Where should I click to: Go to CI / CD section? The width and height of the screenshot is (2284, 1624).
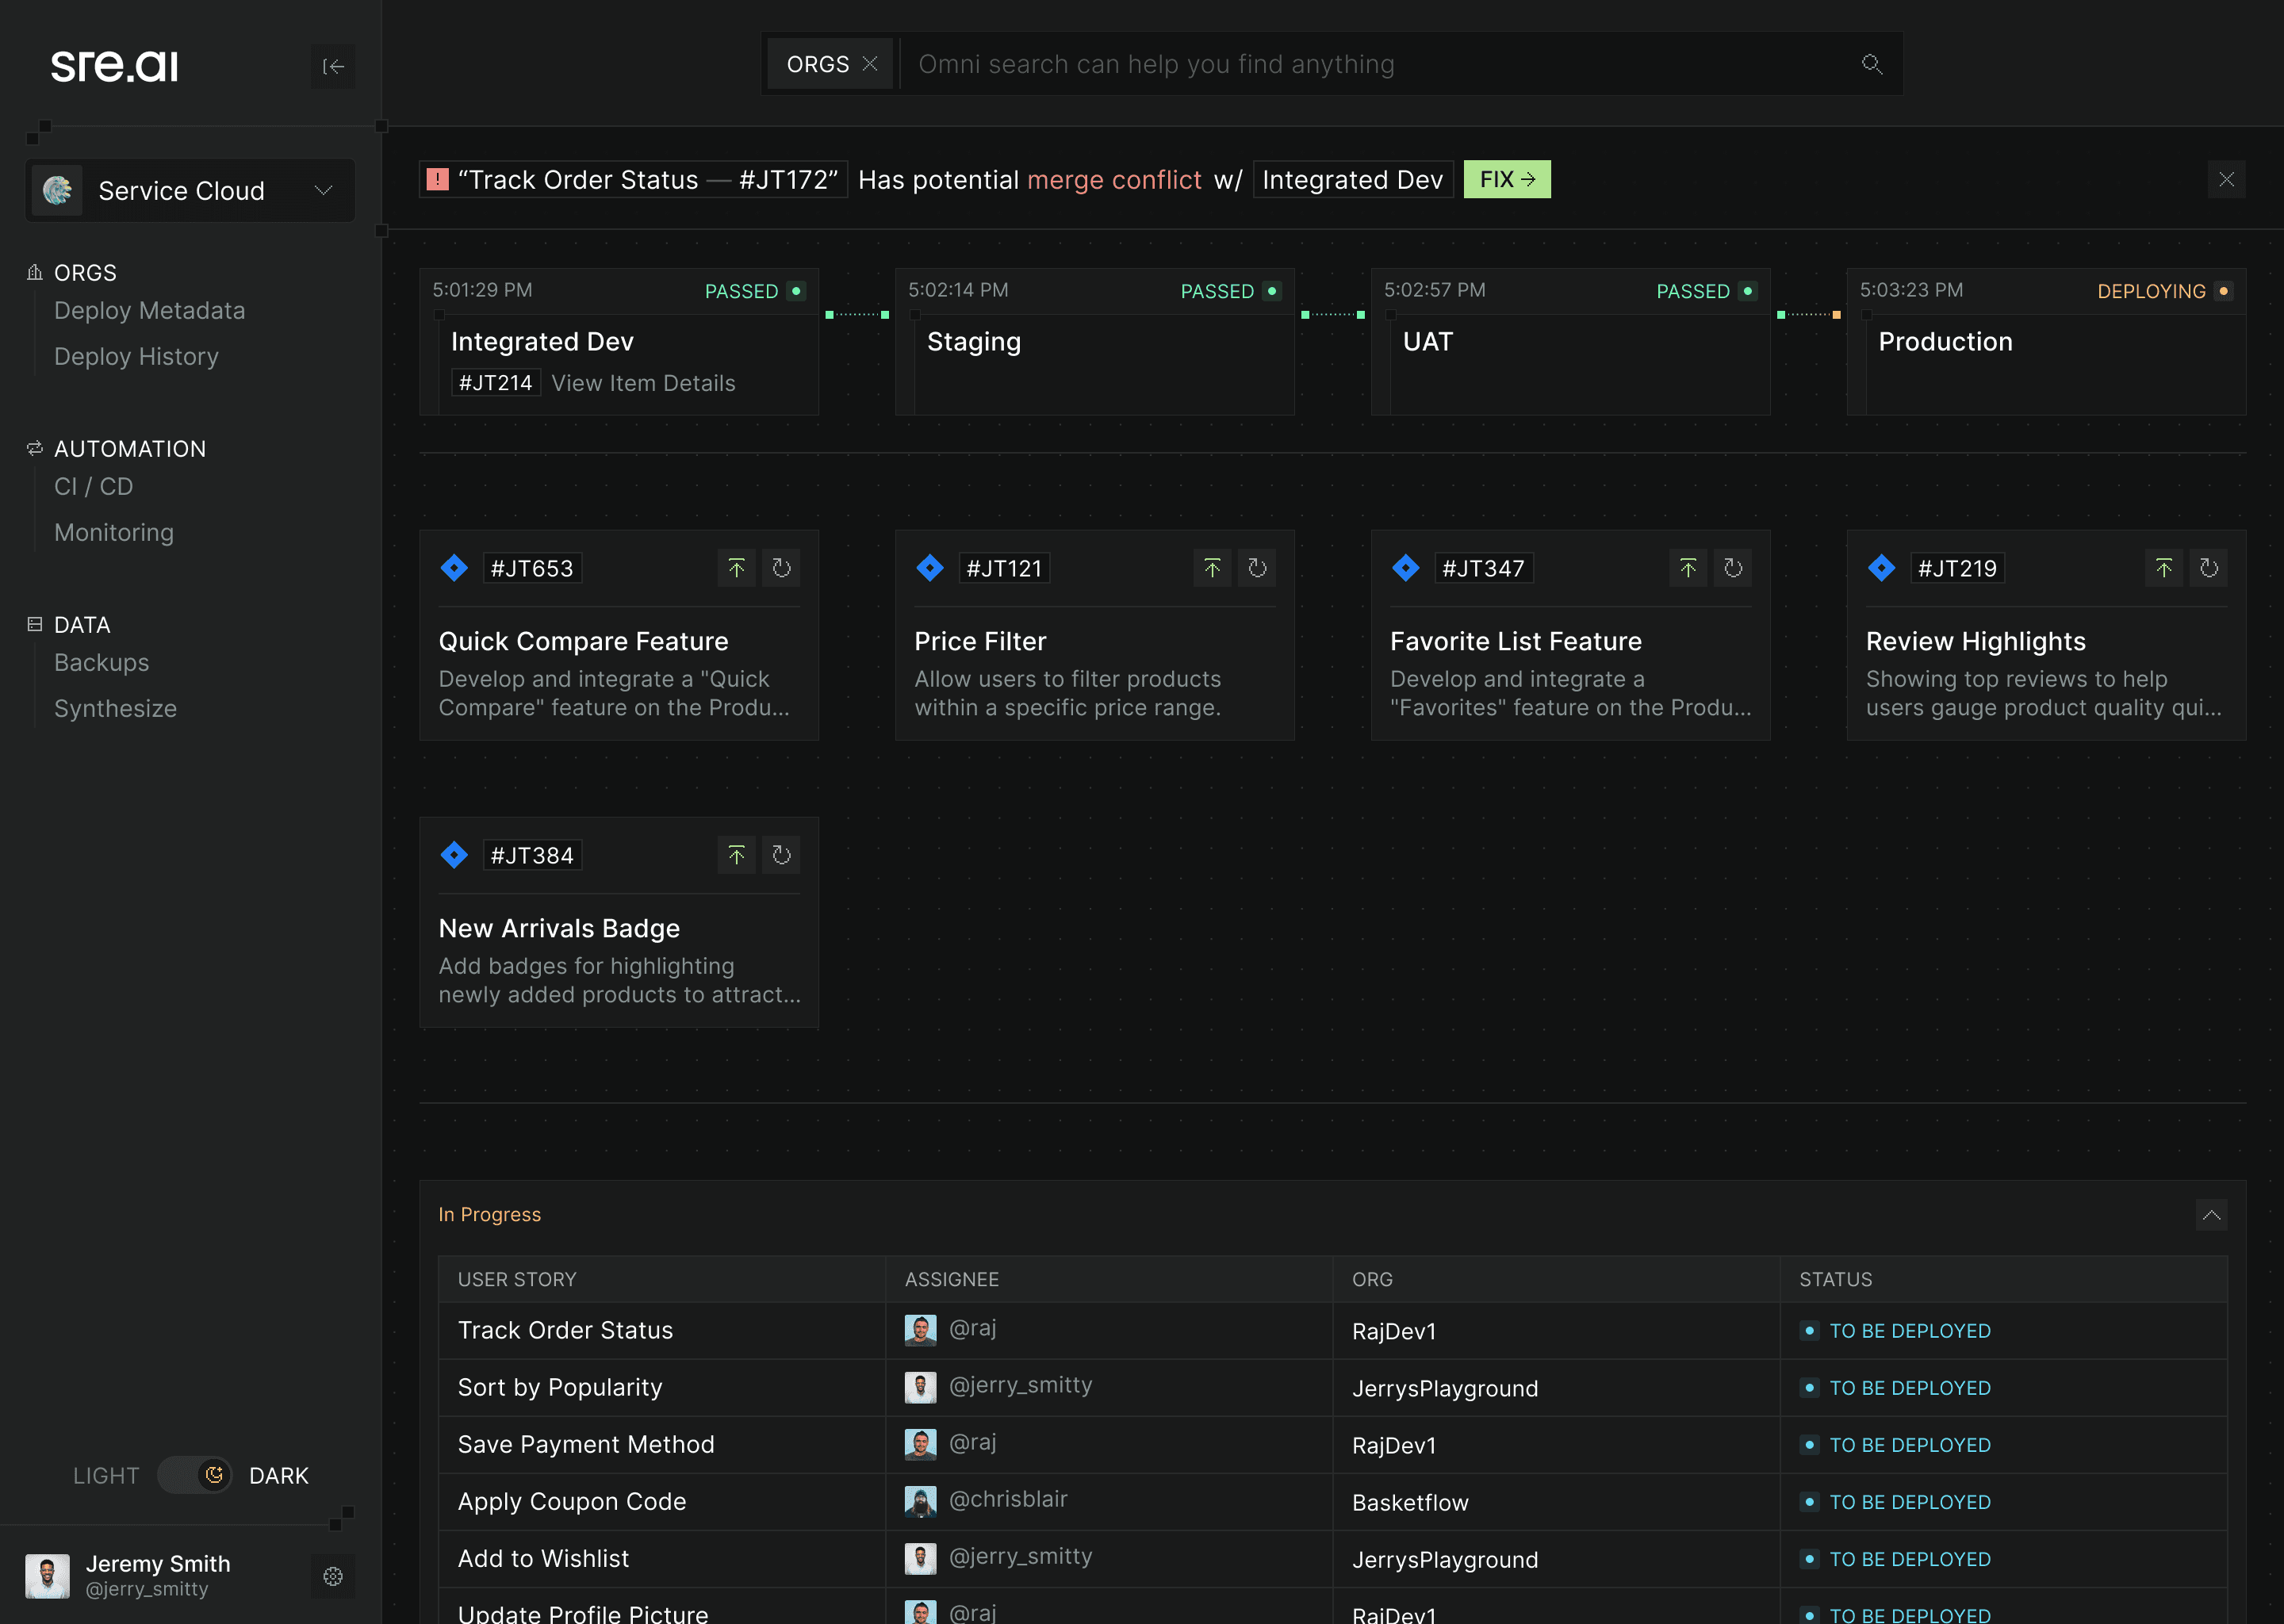point(93,487)
